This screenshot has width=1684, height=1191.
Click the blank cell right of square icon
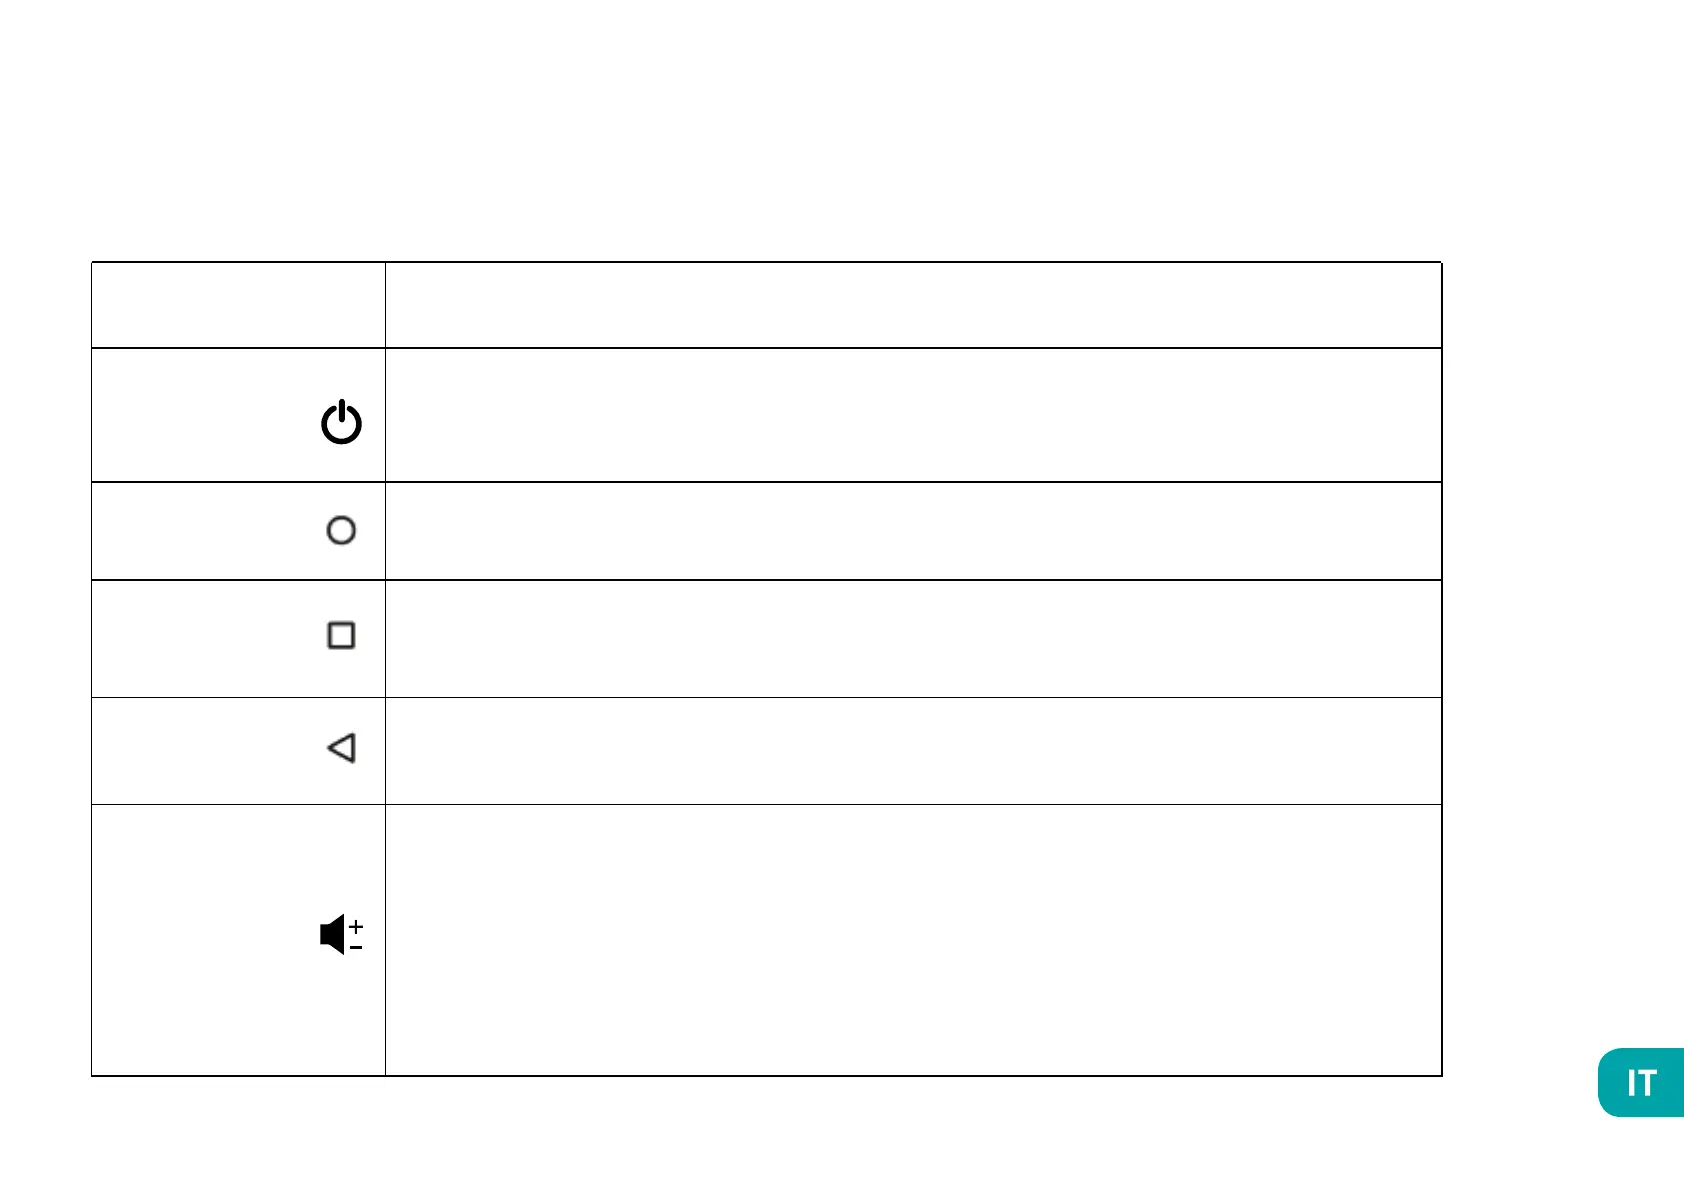pos(912,638)
